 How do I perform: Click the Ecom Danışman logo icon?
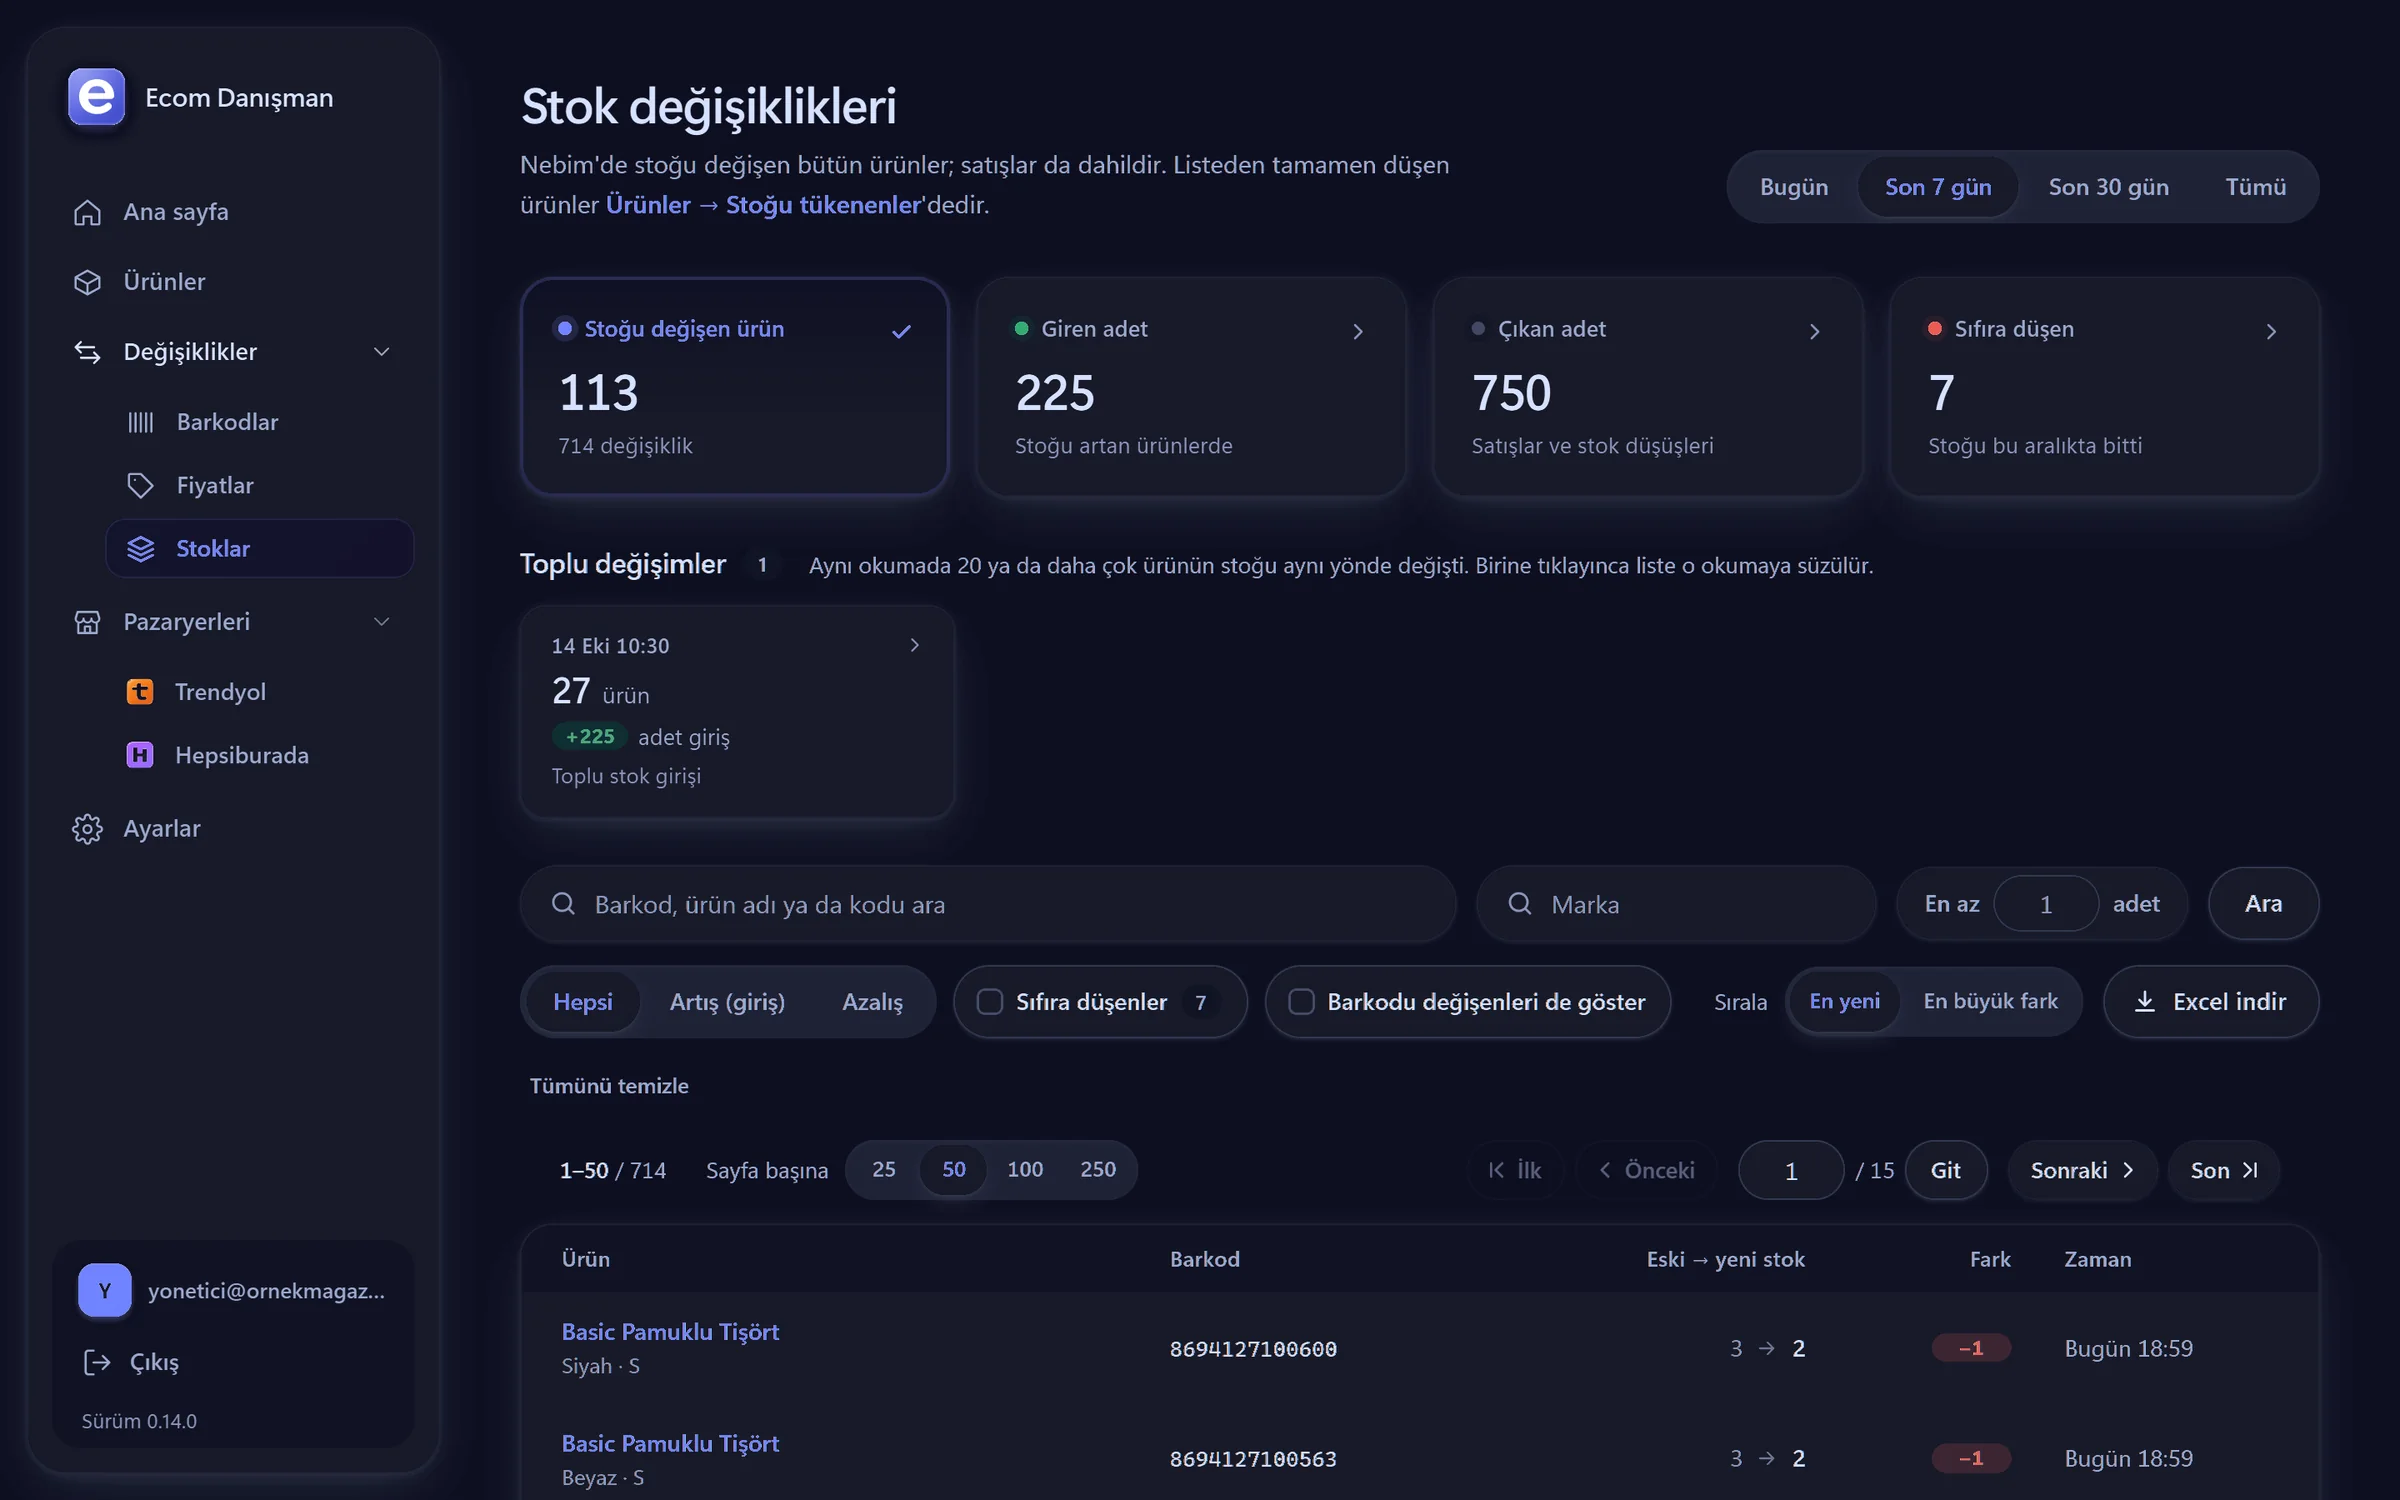[x=96, y=97]
